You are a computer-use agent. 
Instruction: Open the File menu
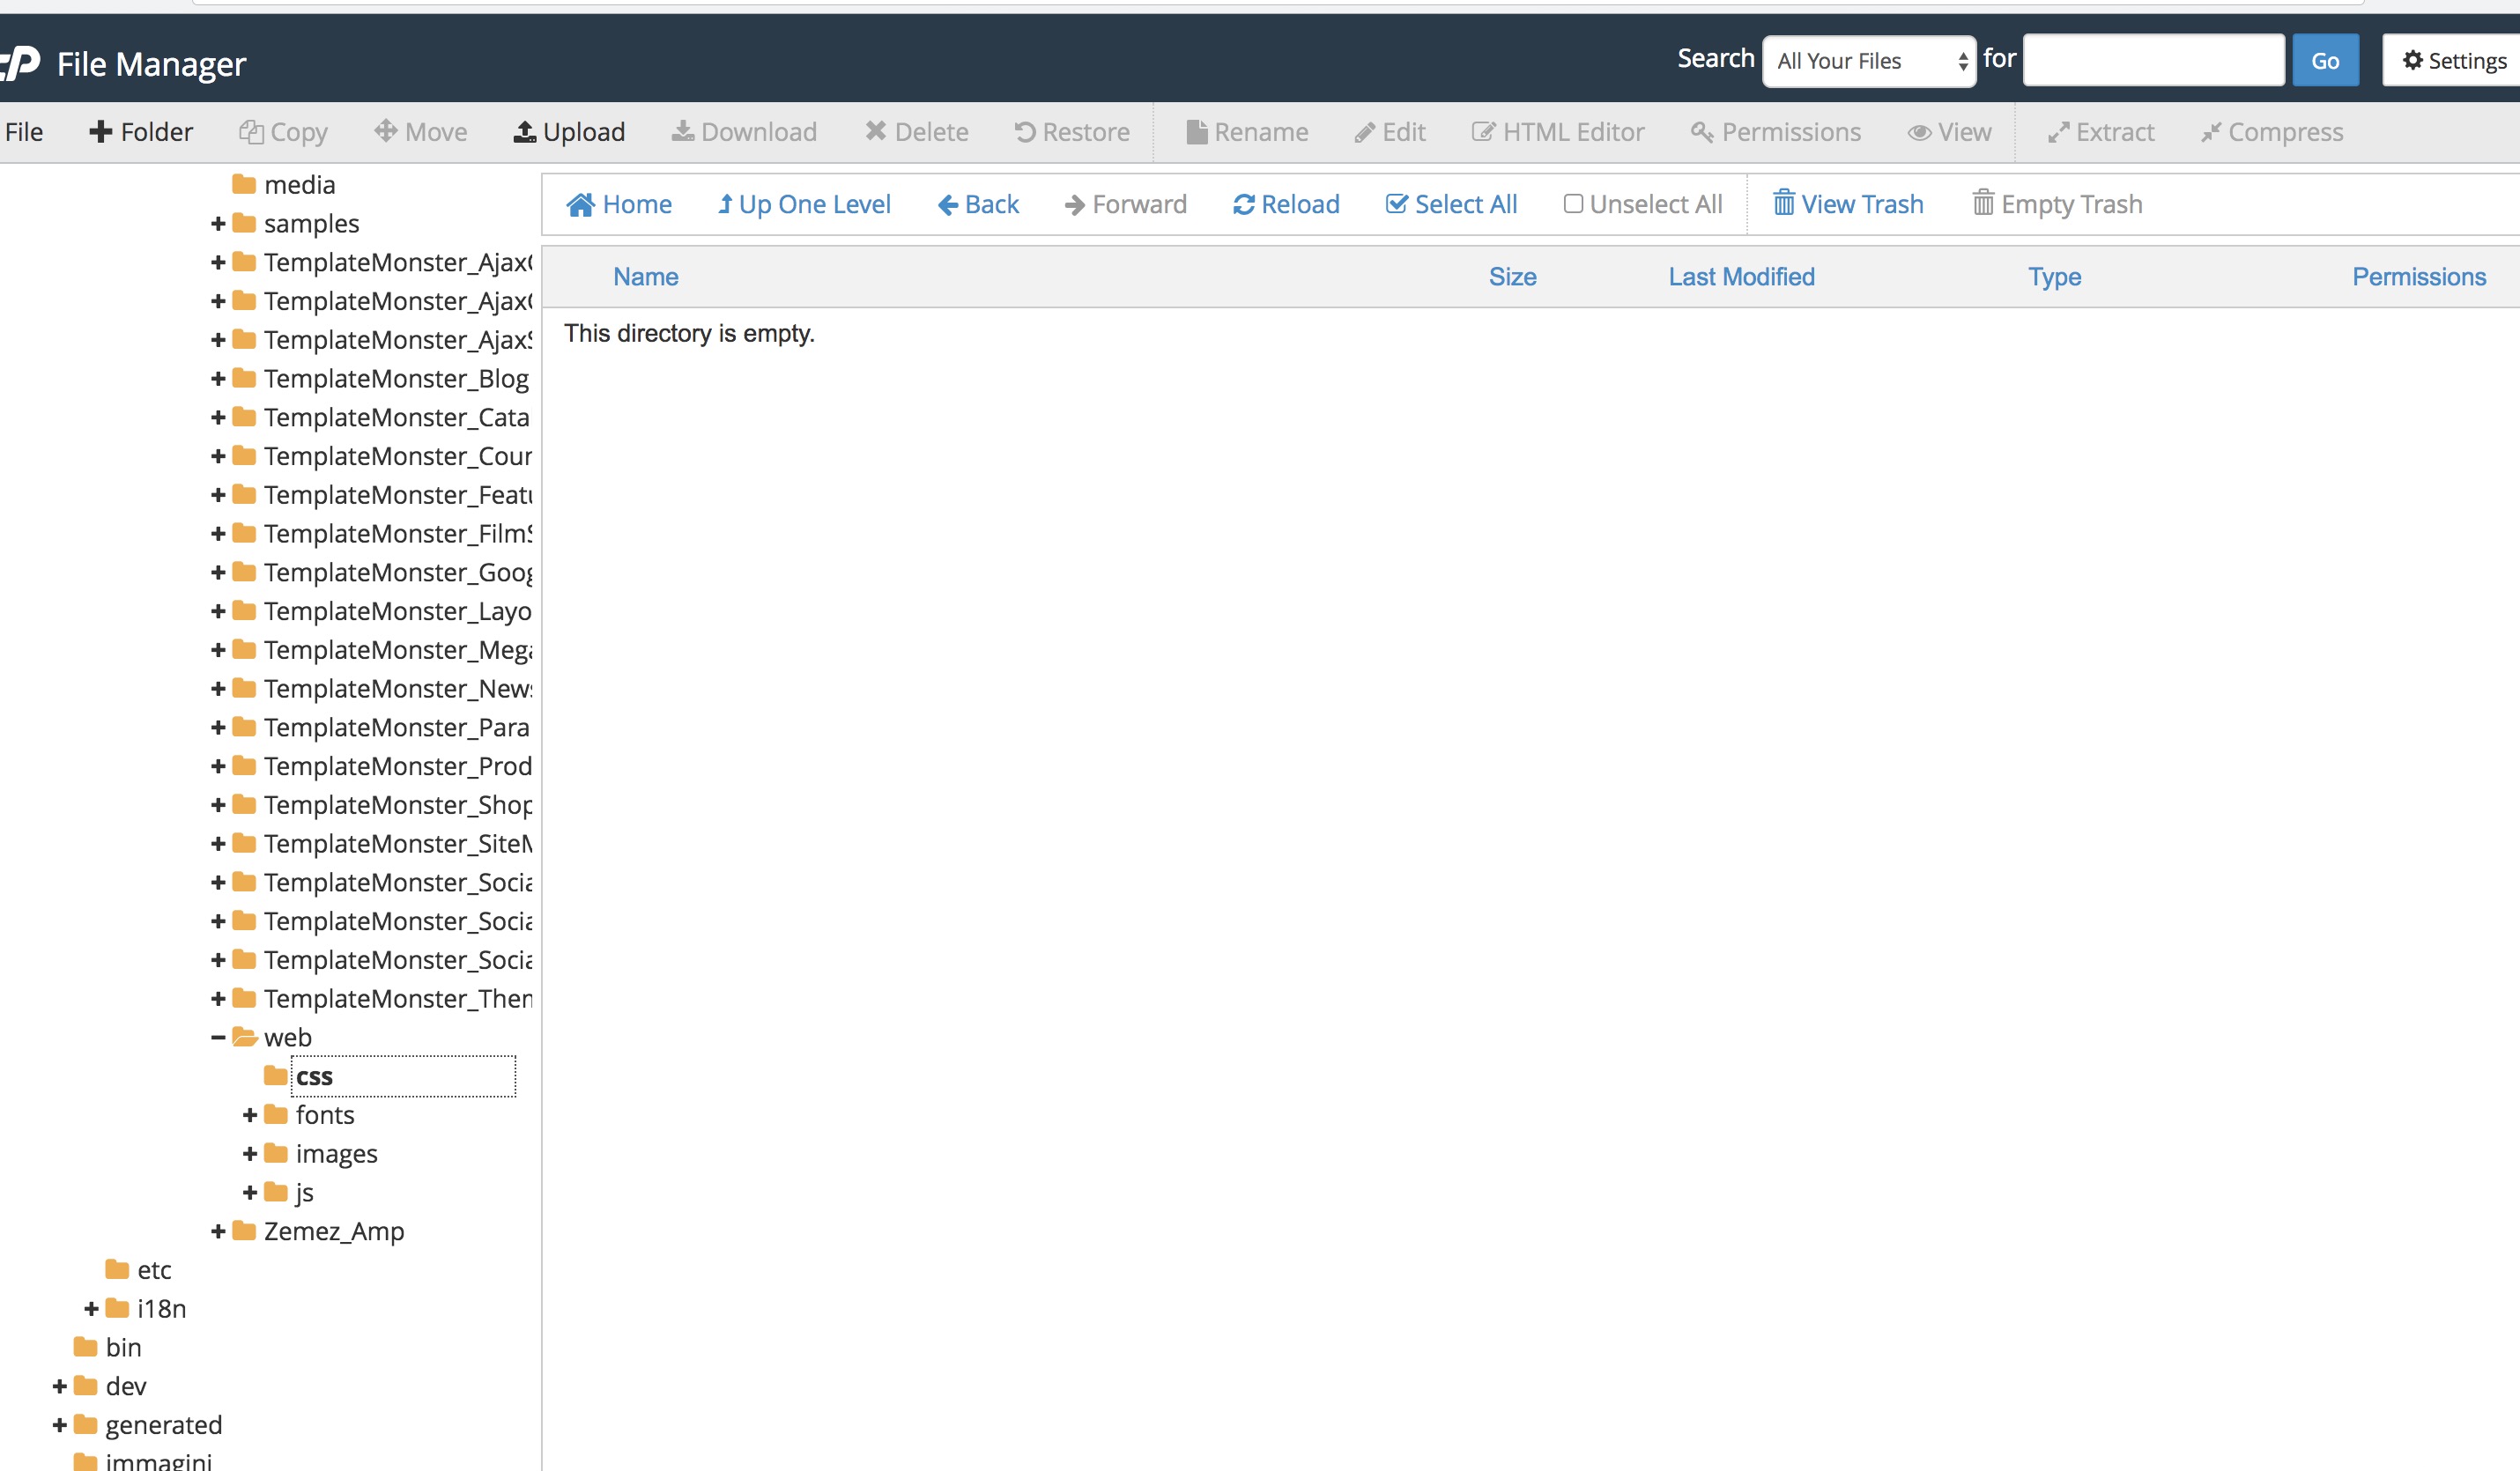pos(22,131)
